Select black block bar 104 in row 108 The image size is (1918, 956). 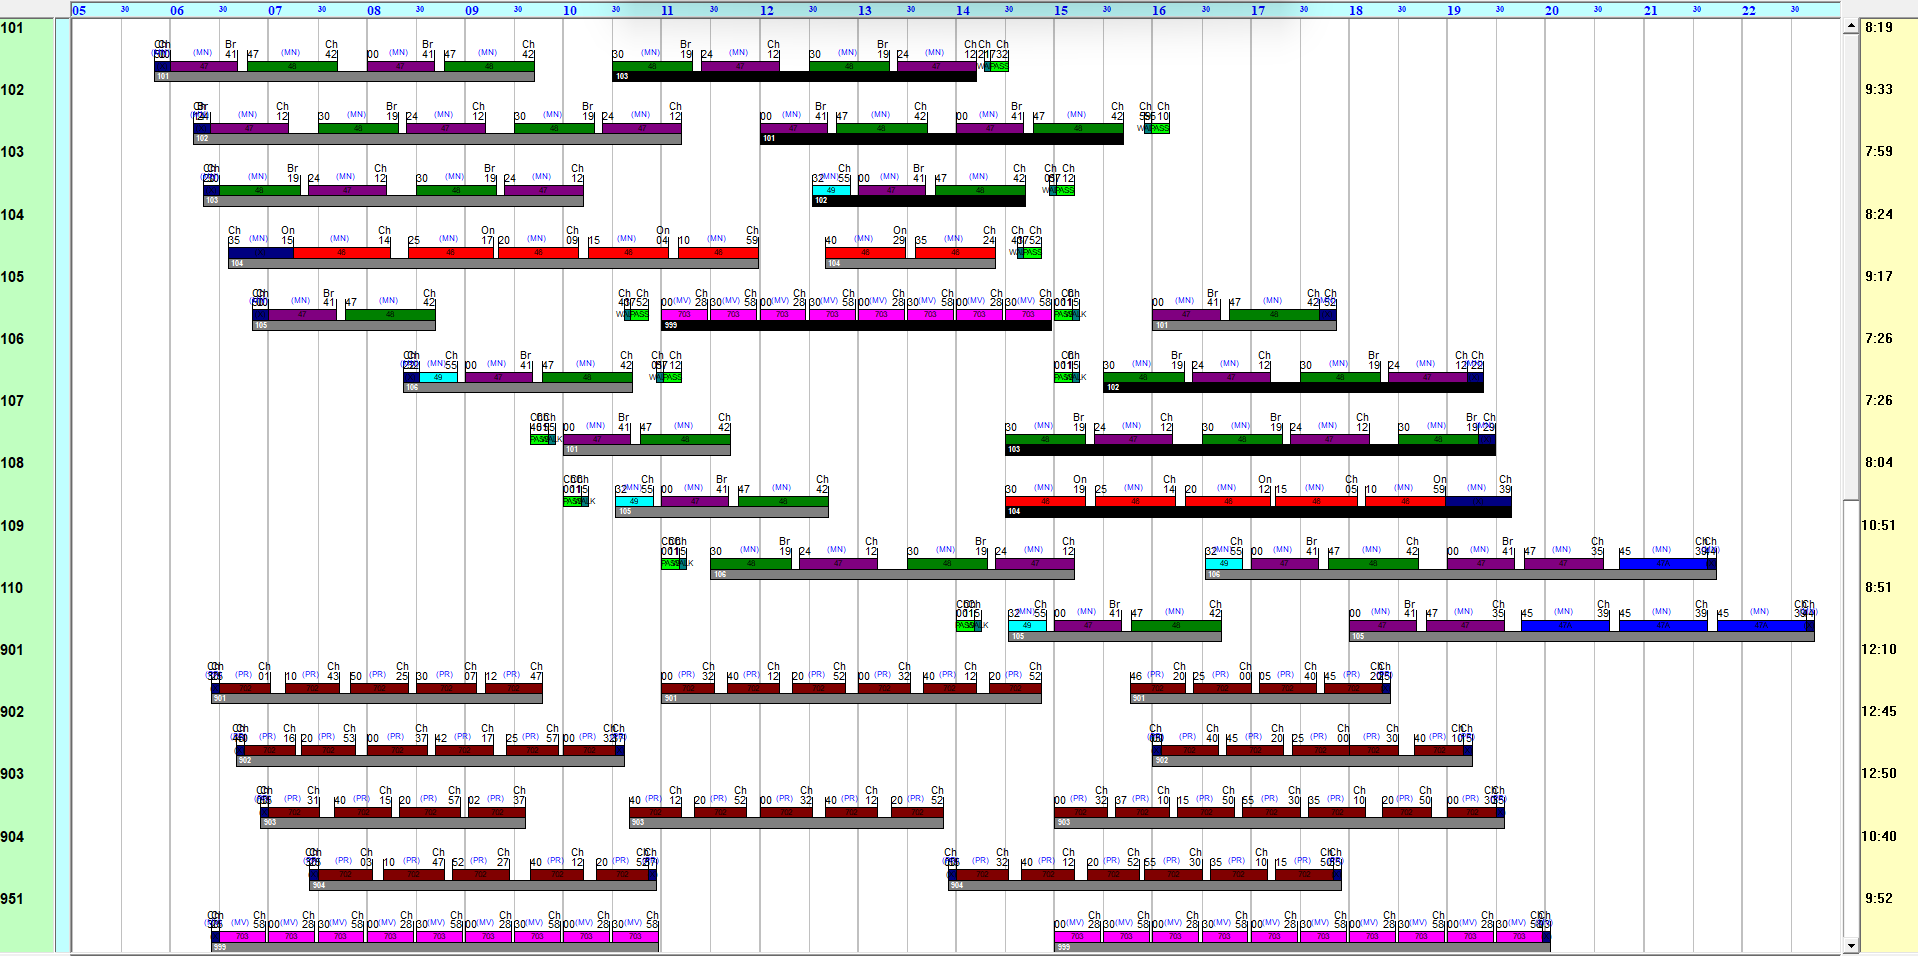(1258, 512)
